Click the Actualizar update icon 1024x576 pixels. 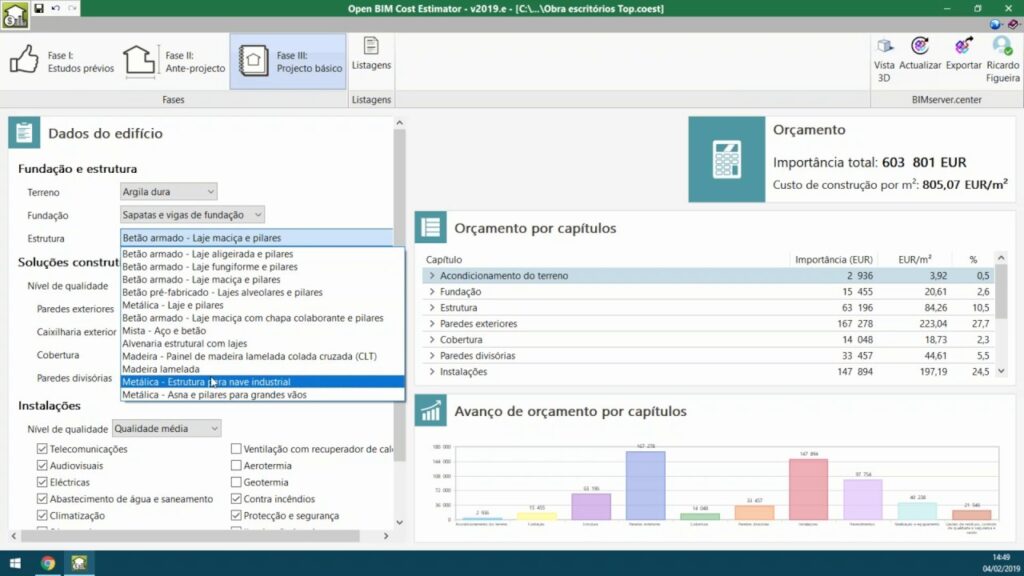coord(920,54)
